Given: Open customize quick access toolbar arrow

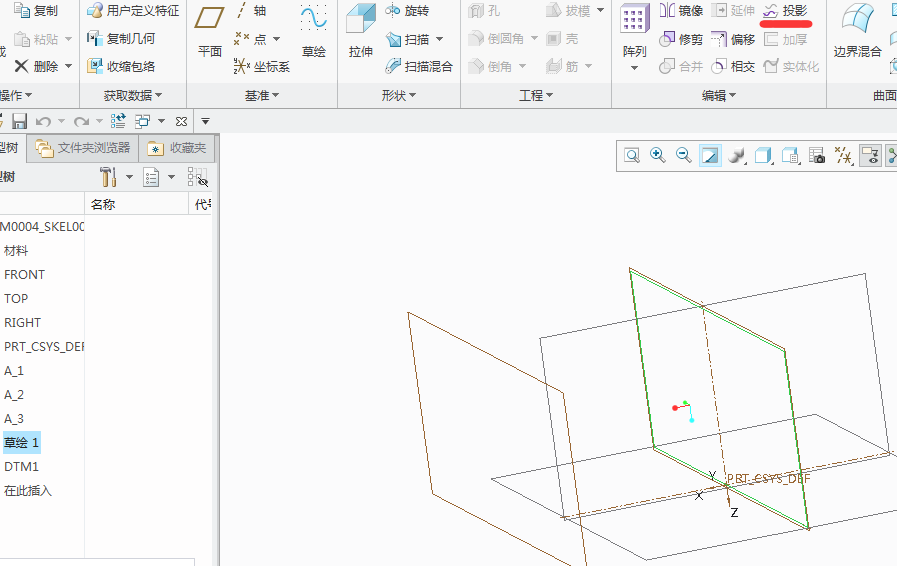Looking at the screenshot, I should coord(205,121).
